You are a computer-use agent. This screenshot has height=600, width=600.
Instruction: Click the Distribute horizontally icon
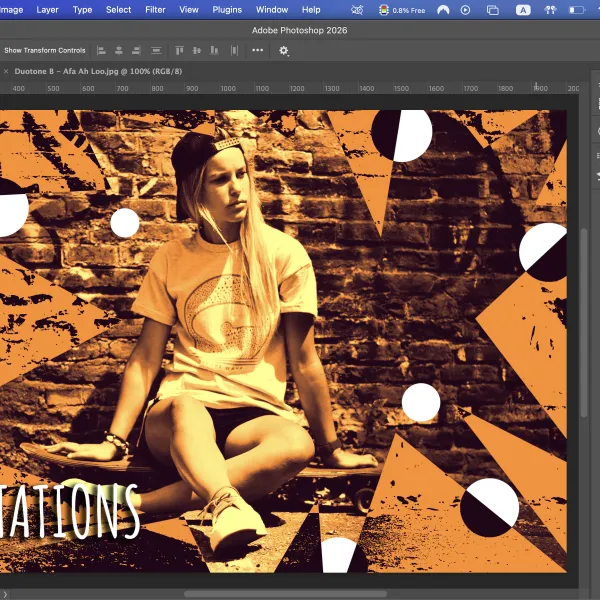(x=234, y=51)
